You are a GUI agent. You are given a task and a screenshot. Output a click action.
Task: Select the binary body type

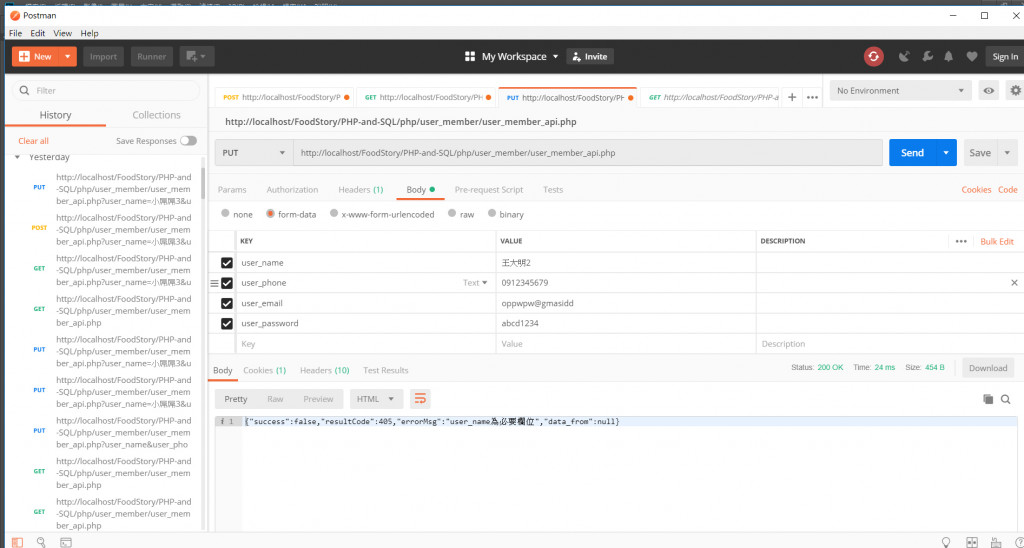[x=492, y=214]
